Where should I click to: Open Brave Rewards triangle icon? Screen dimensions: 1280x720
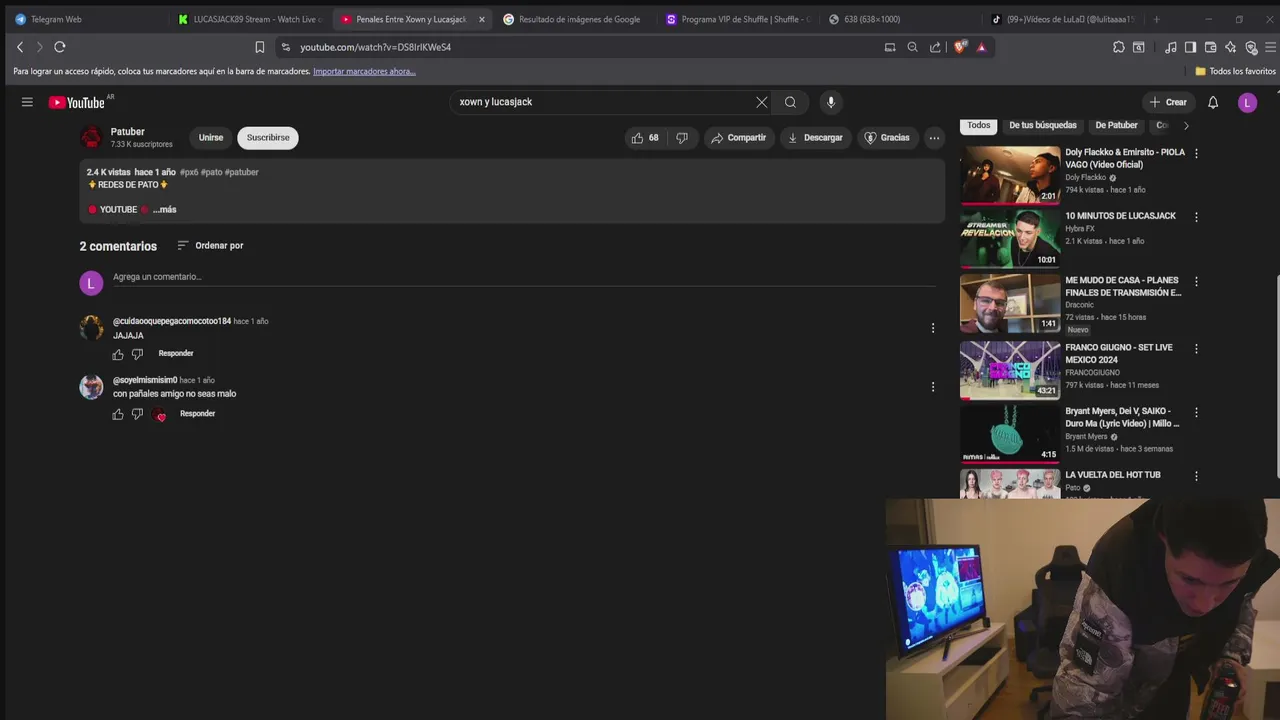pyautogui.click(x=981, y=47)
